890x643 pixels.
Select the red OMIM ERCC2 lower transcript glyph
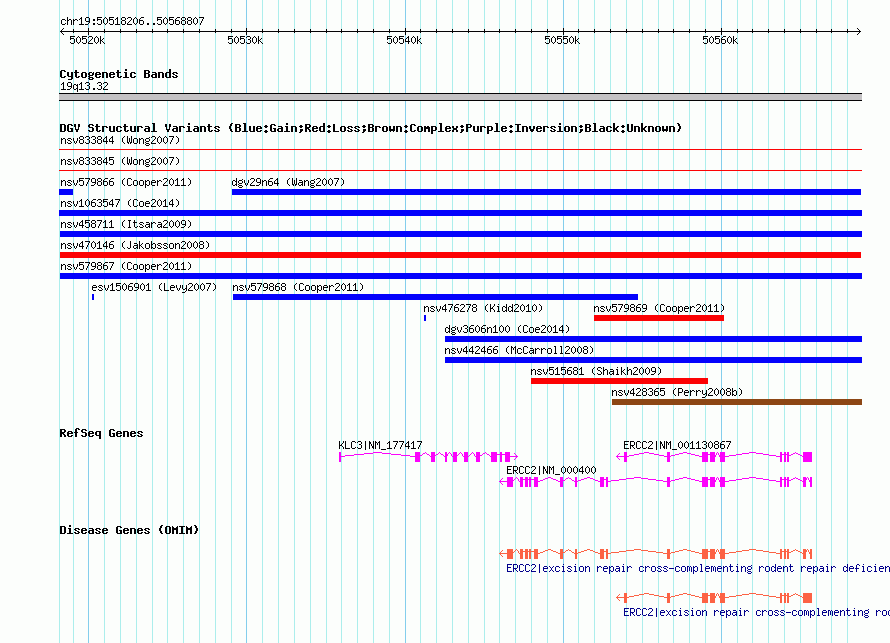point(715,598)
